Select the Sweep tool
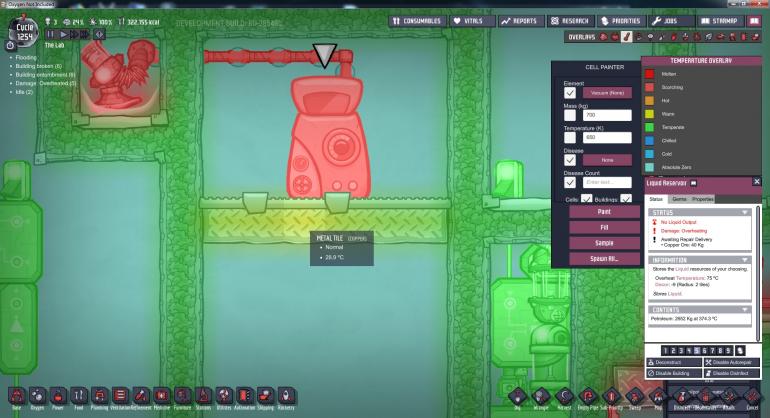 point(635,396)
